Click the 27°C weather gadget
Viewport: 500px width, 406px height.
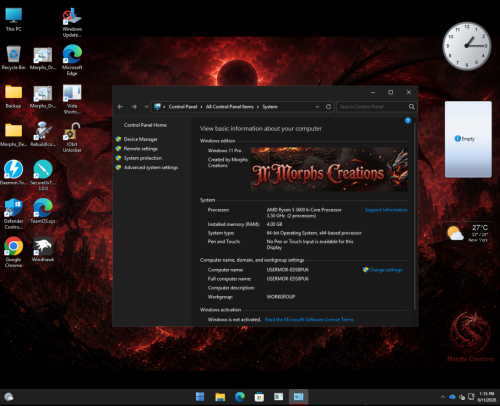[468, 233]
